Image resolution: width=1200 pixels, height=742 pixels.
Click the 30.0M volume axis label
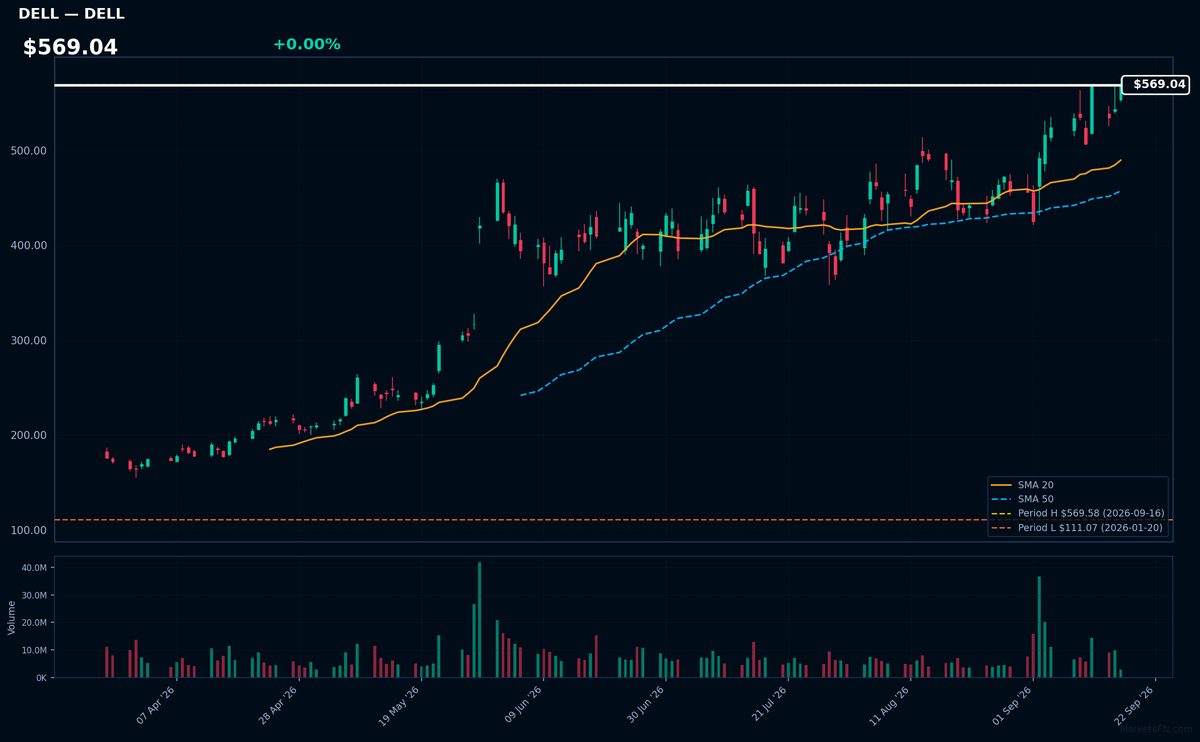[x=35, y=595]
